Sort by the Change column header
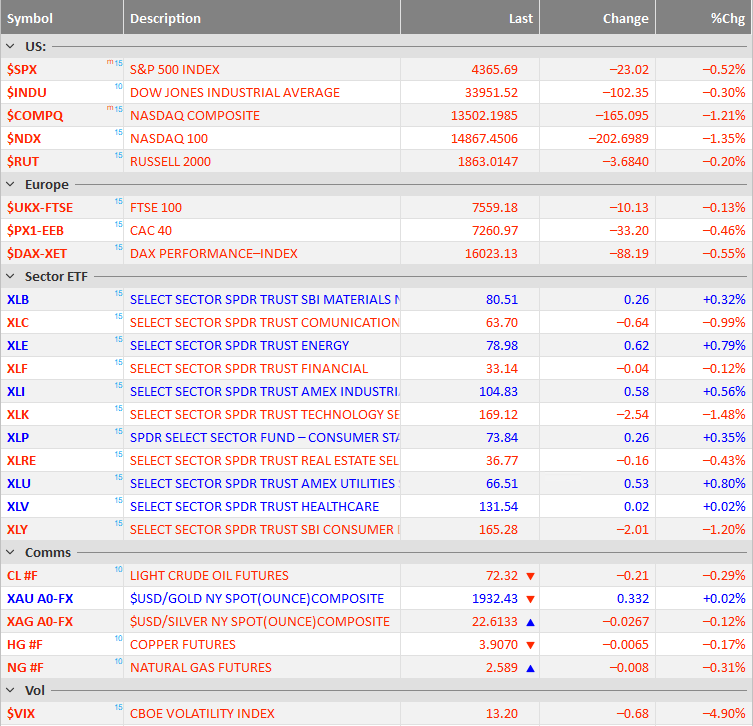The height and width of the screenshot is (726, 753). tap(598, 18)
